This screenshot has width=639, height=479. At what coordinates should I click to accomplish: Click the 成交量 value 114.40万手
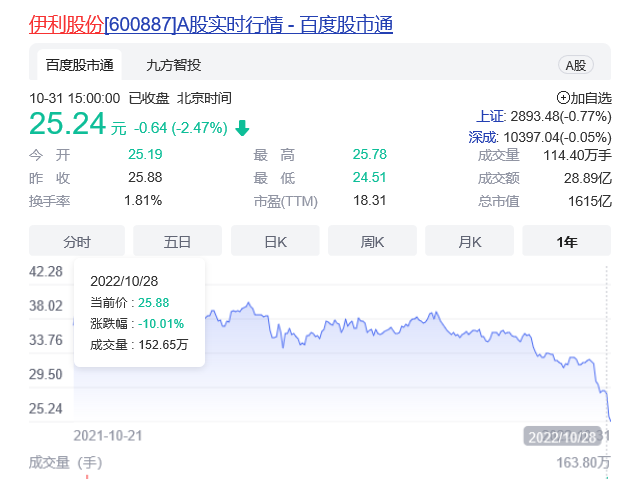click(577, 155)
